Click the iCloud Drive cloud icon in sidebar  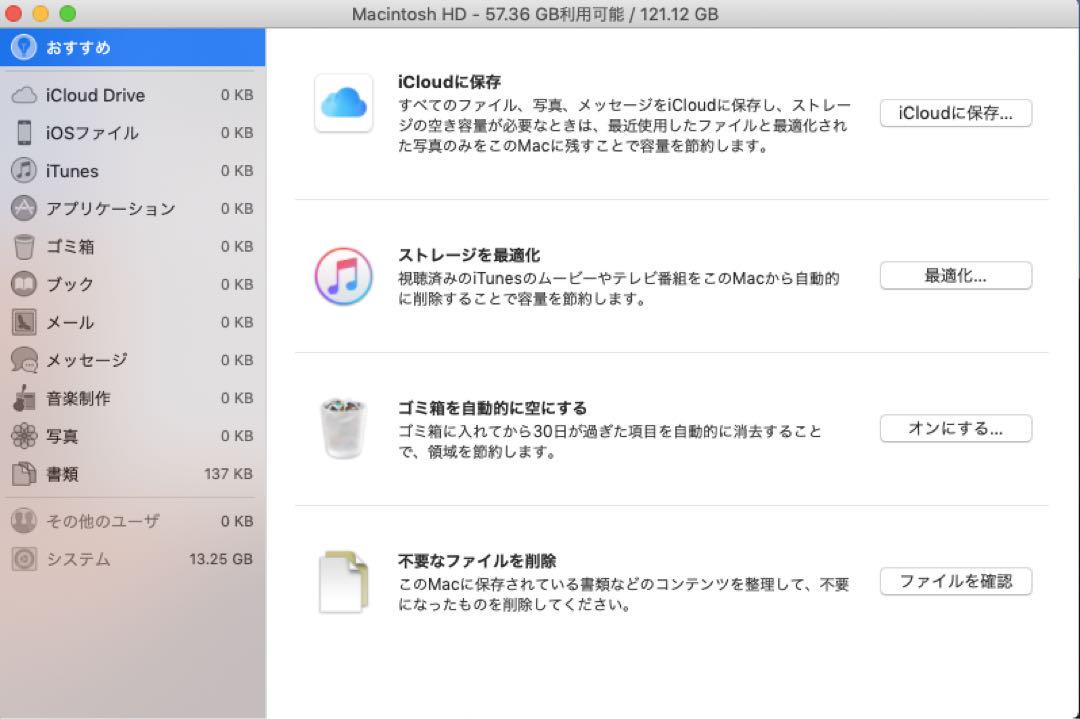[x=24, y=95]
